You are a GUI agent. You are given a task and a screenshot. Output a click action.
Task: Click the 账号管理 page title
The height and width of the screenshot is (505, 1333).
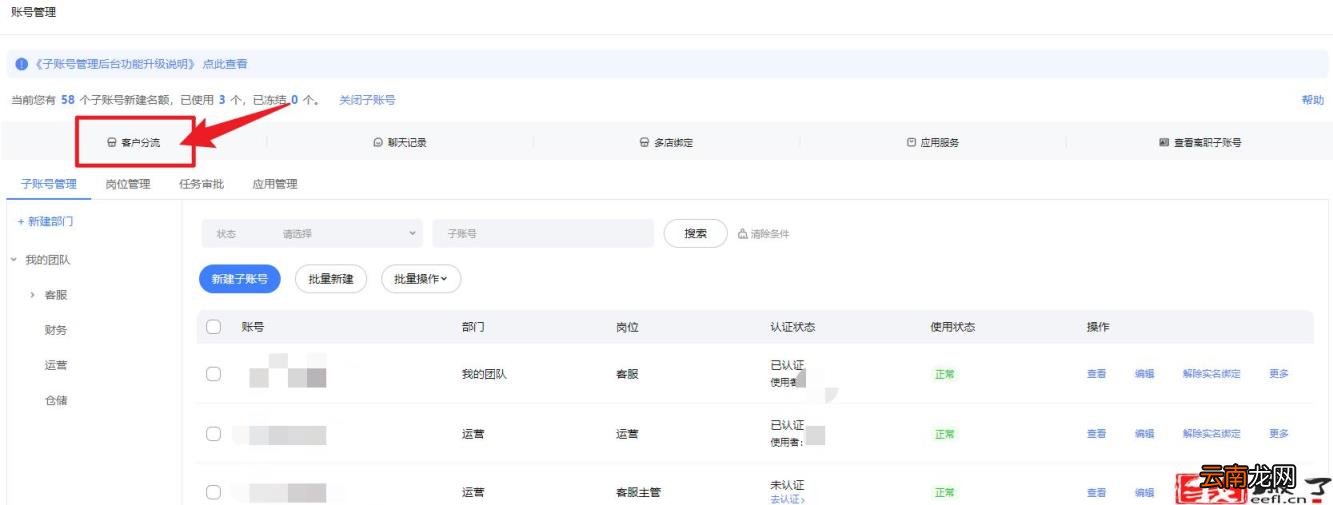pos(33,12)
